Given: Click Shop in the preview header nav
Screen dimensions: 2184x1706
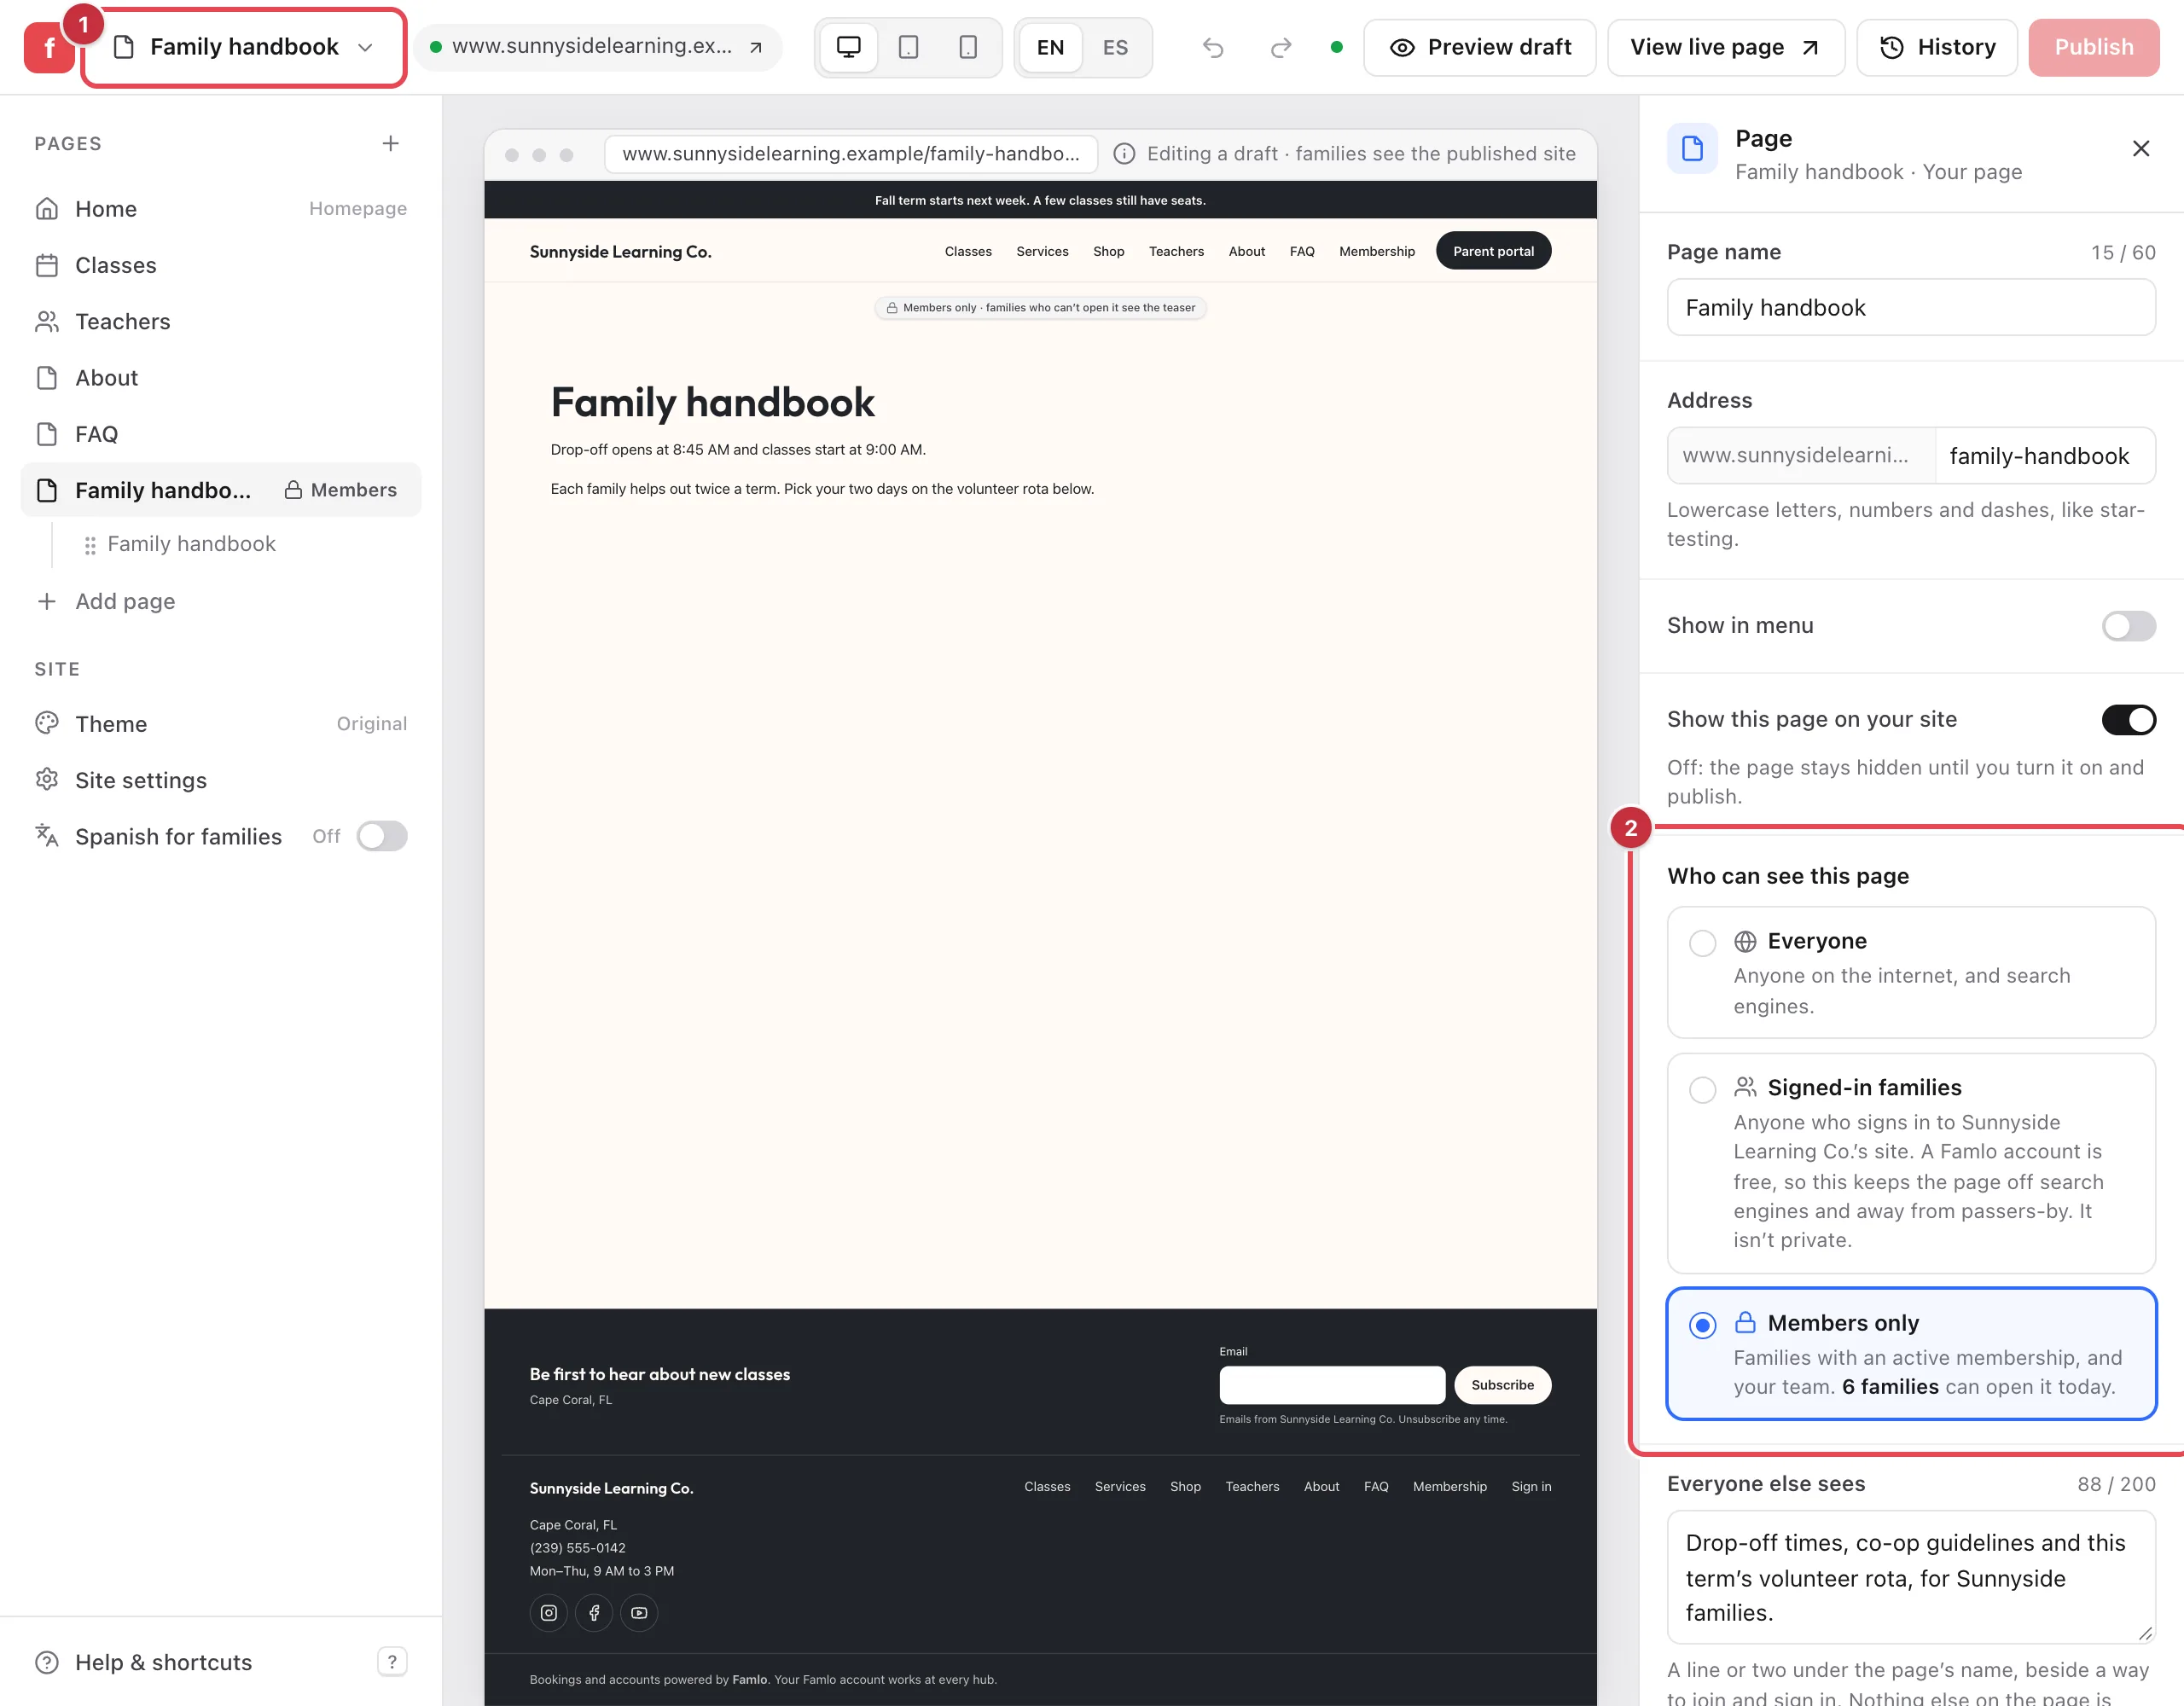Looking at the screenshot, I should tap(1108, 251).
